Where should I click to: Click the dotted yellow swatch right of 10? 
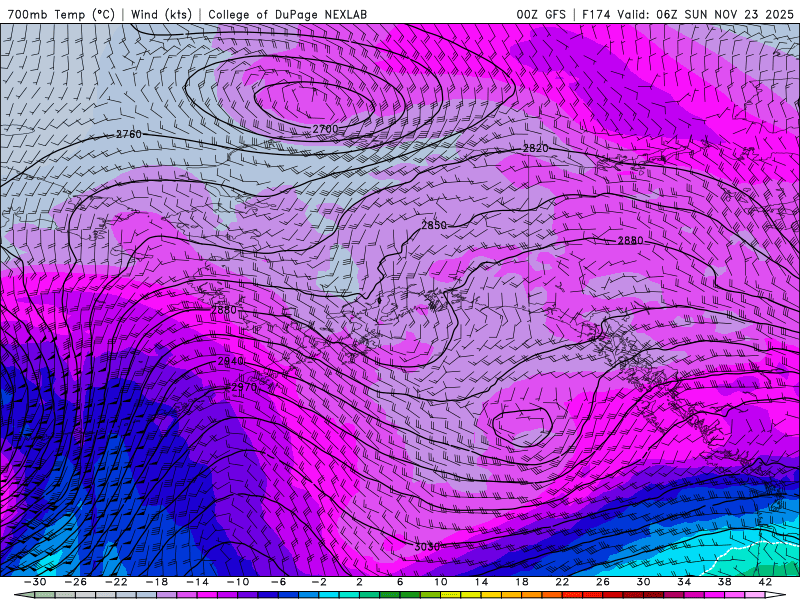click(451, 595)
